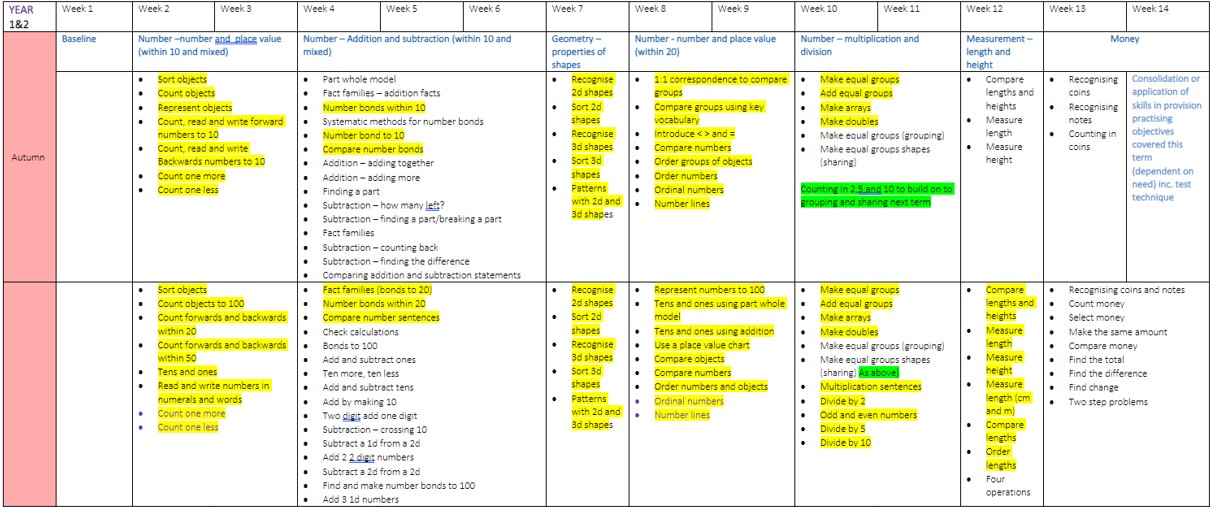Select the 'Two step problems' bullet
1210x507 pixels.
coord(1108,402)
